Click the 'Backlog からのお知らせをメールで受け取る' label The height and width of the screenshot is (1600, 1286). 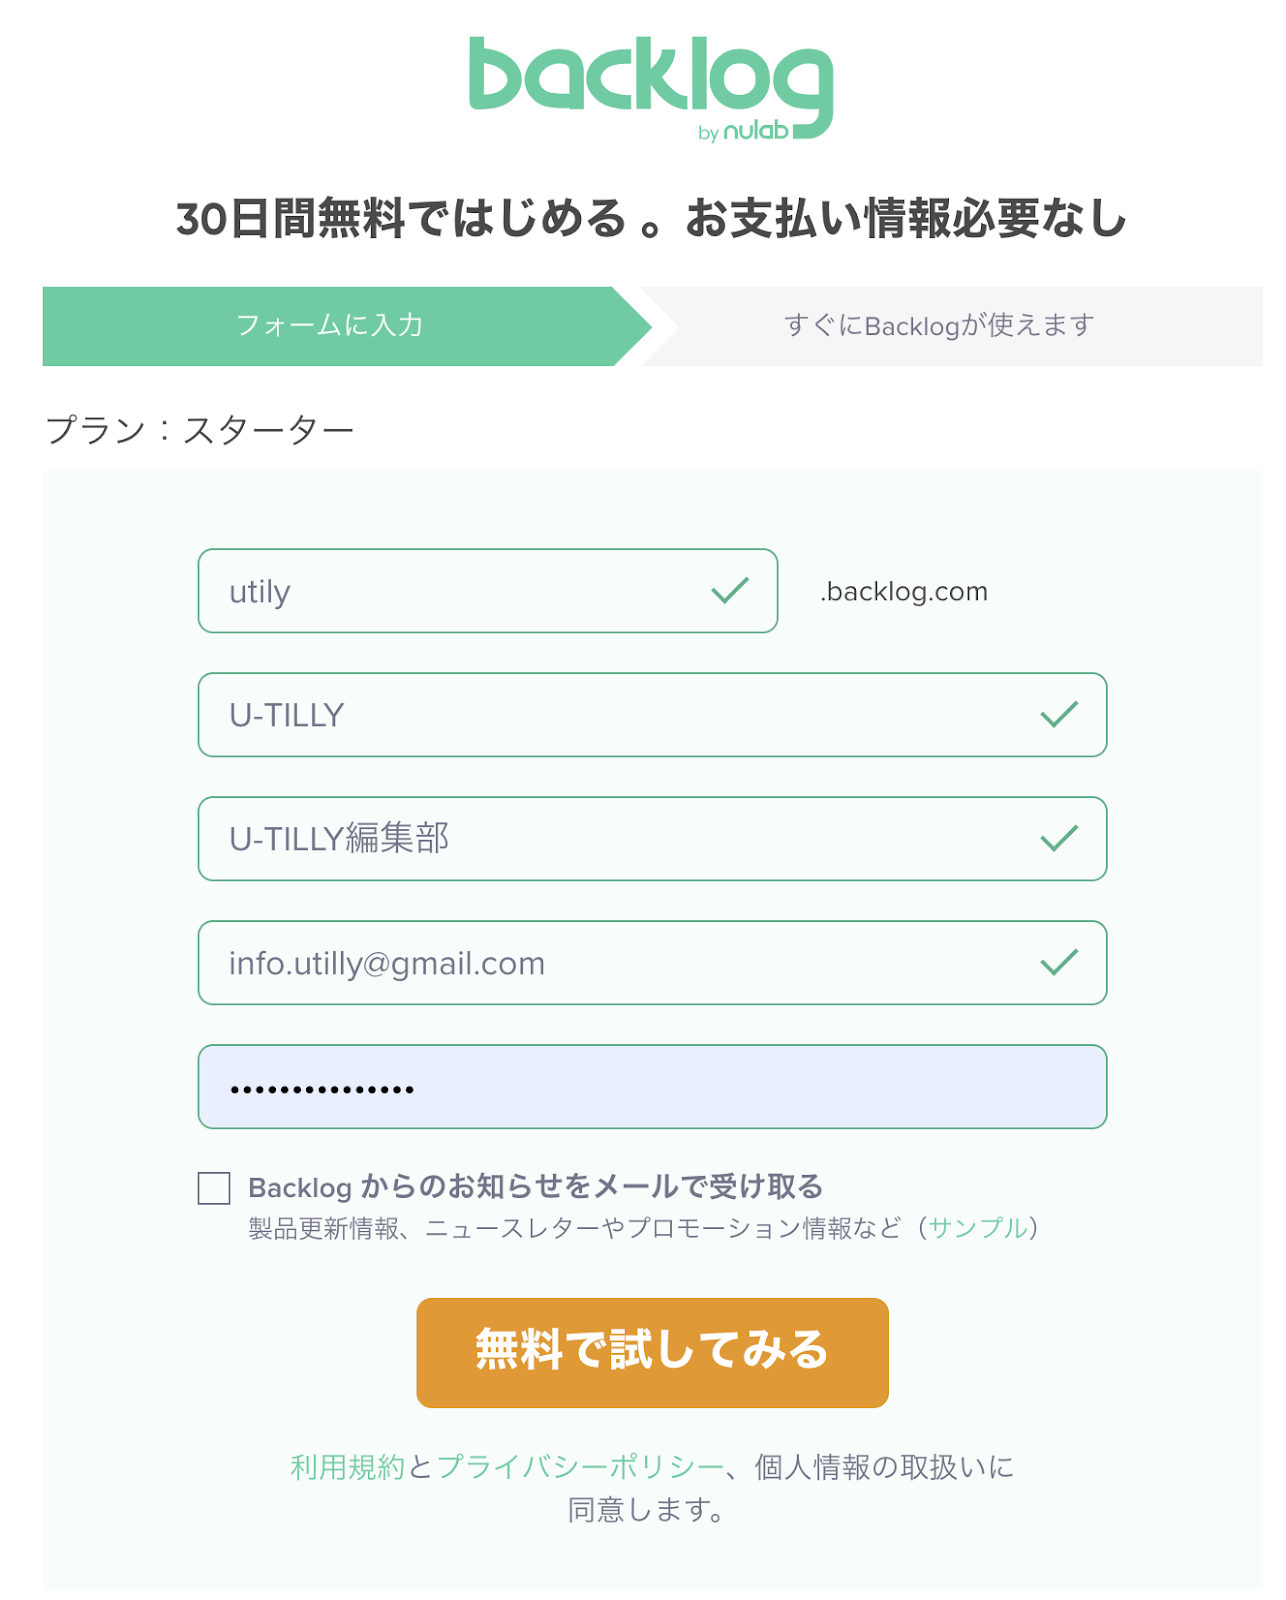click(x=535, y=1187)
